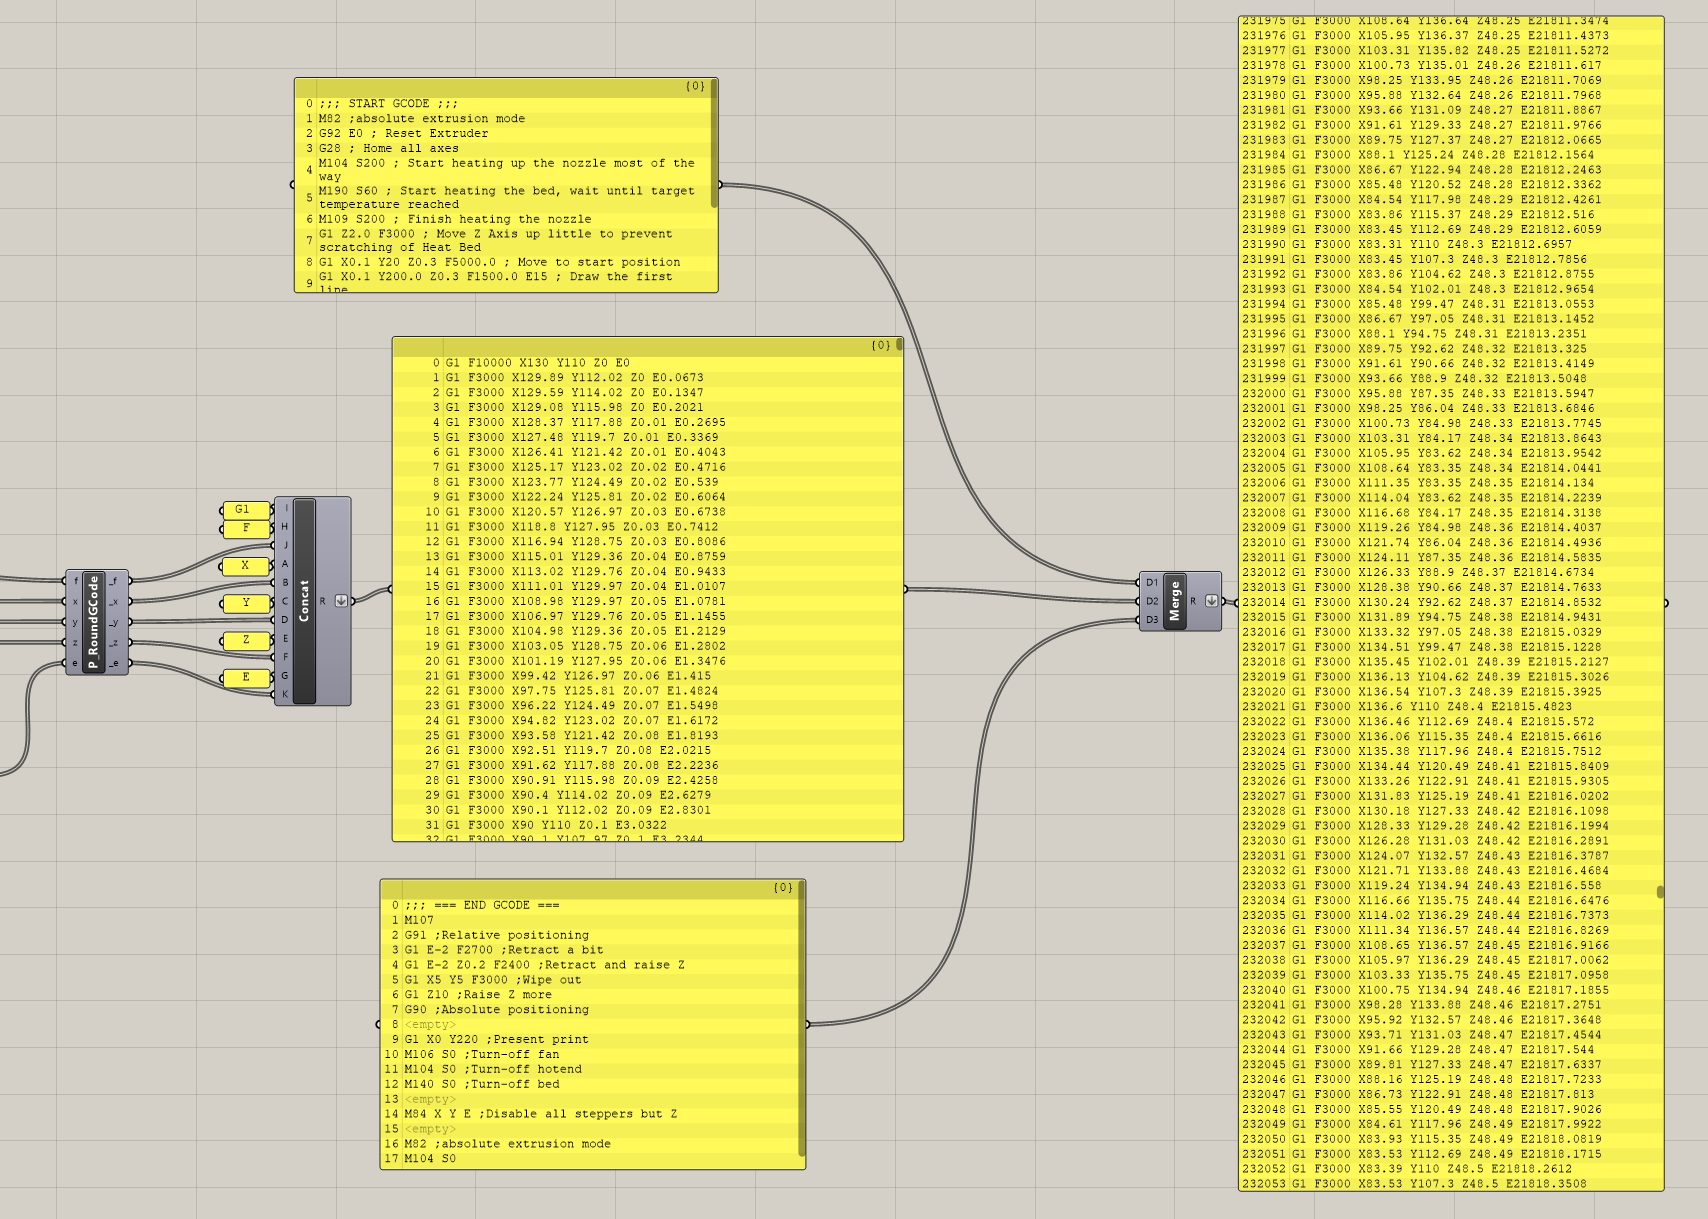
Task: Click the 'M106 S0 ;Turn-off fan' row
Action: (591, 1054)
